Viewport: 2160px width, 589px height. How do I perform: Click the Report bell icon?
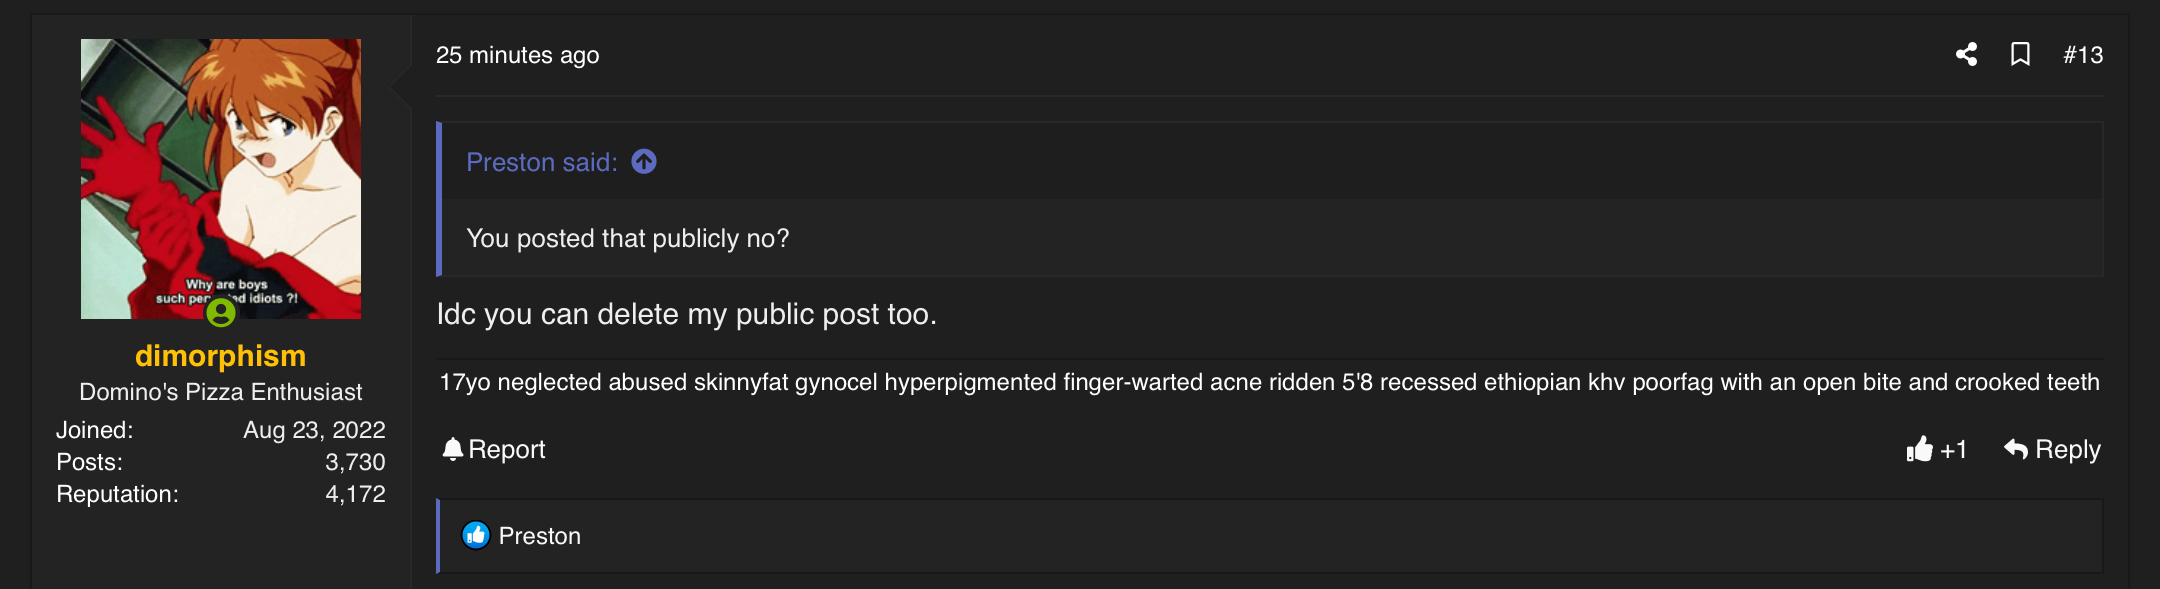click(453, 449)
